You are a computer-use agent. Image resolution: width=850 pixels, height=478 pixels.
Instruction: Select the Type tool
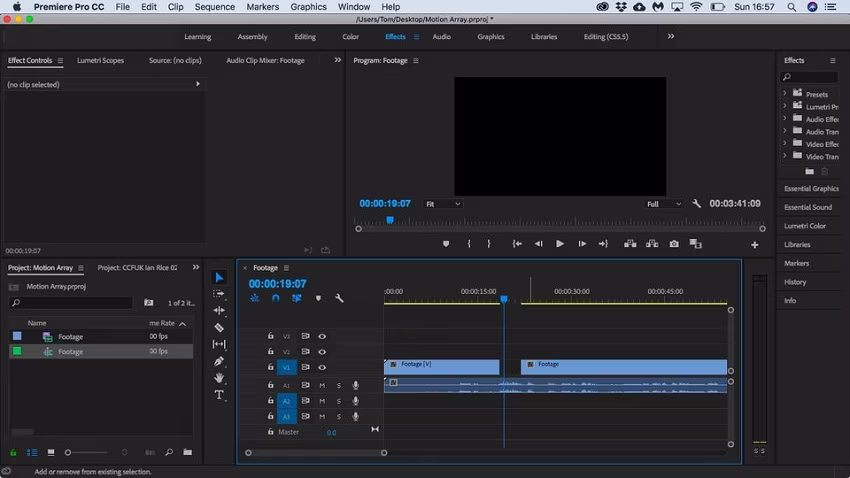pos(219,394)
